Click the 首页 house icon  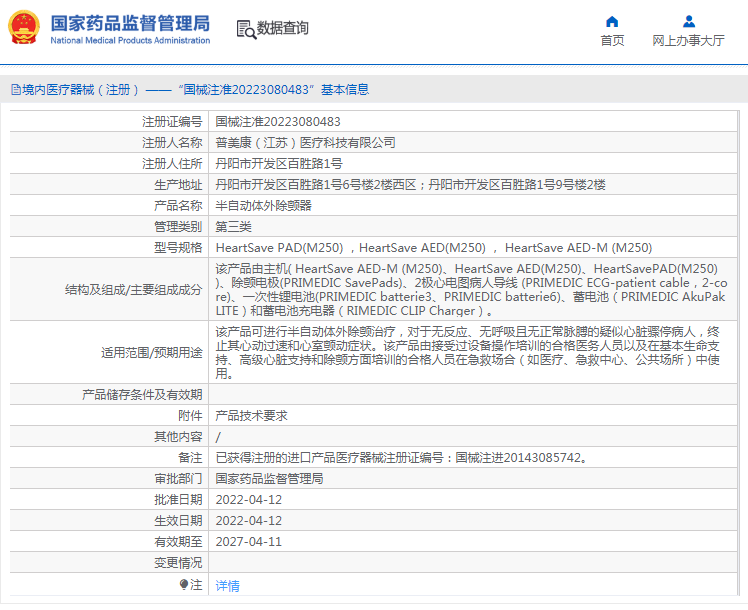[x=612, y=21]
